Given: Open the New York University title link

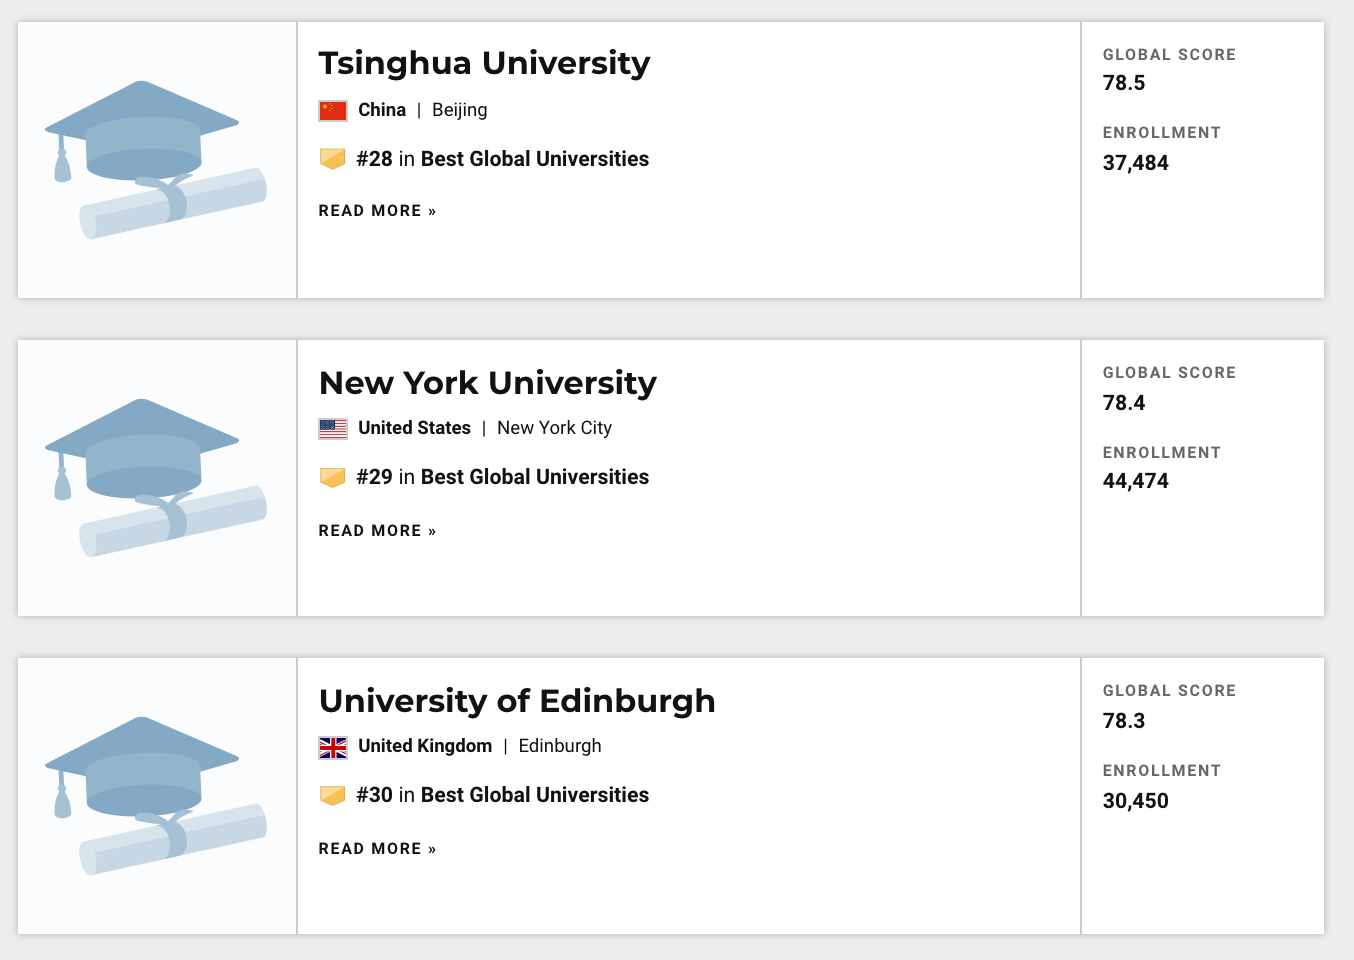Looking at the screenshot, I should pos(487,383).
